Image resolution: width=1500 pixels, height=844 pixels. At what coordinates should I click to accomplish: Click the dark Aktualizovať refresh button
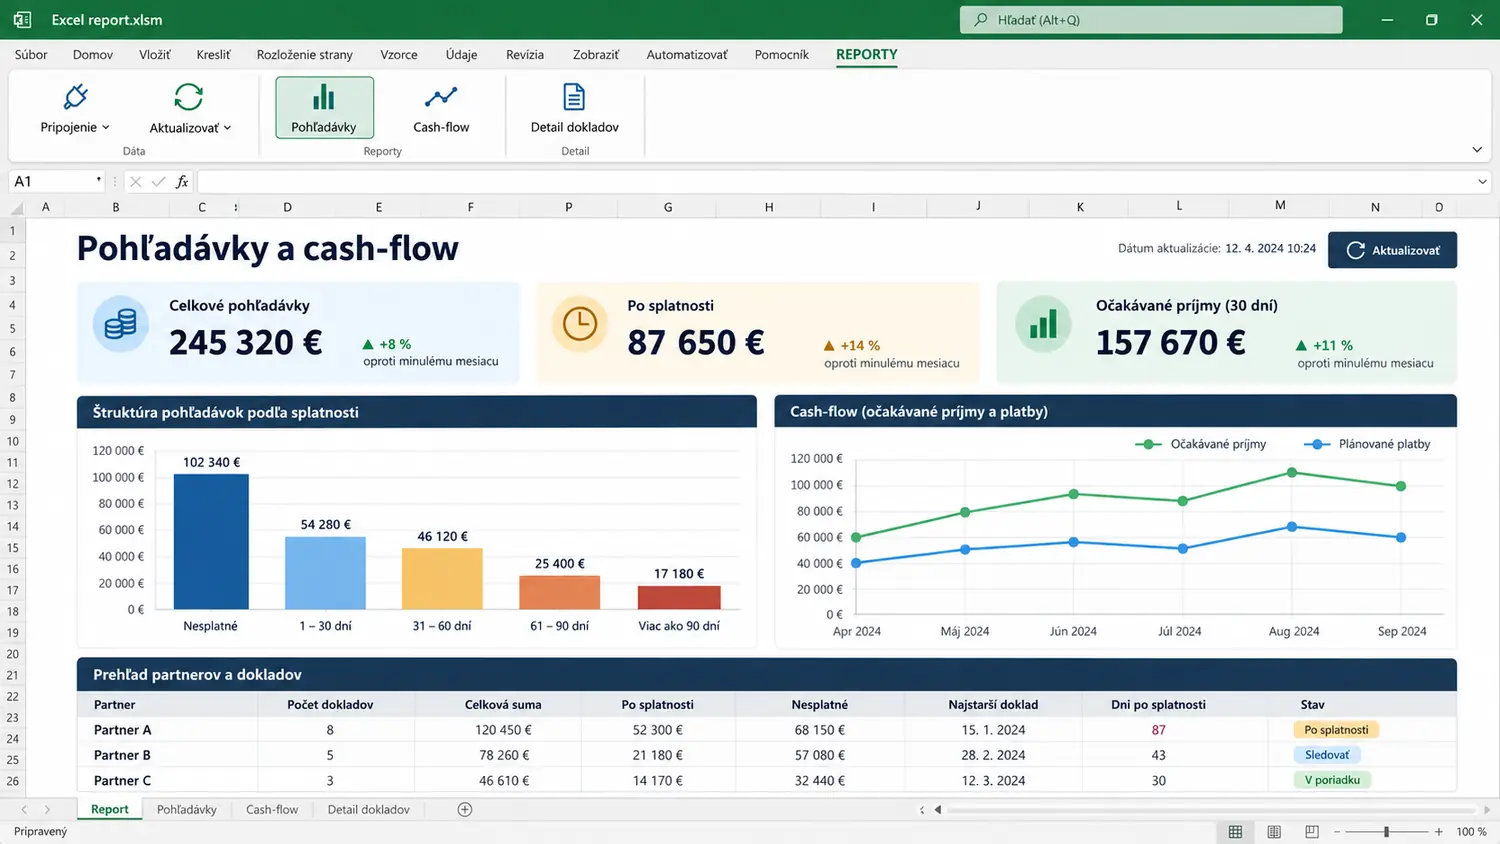(1392, 250)
